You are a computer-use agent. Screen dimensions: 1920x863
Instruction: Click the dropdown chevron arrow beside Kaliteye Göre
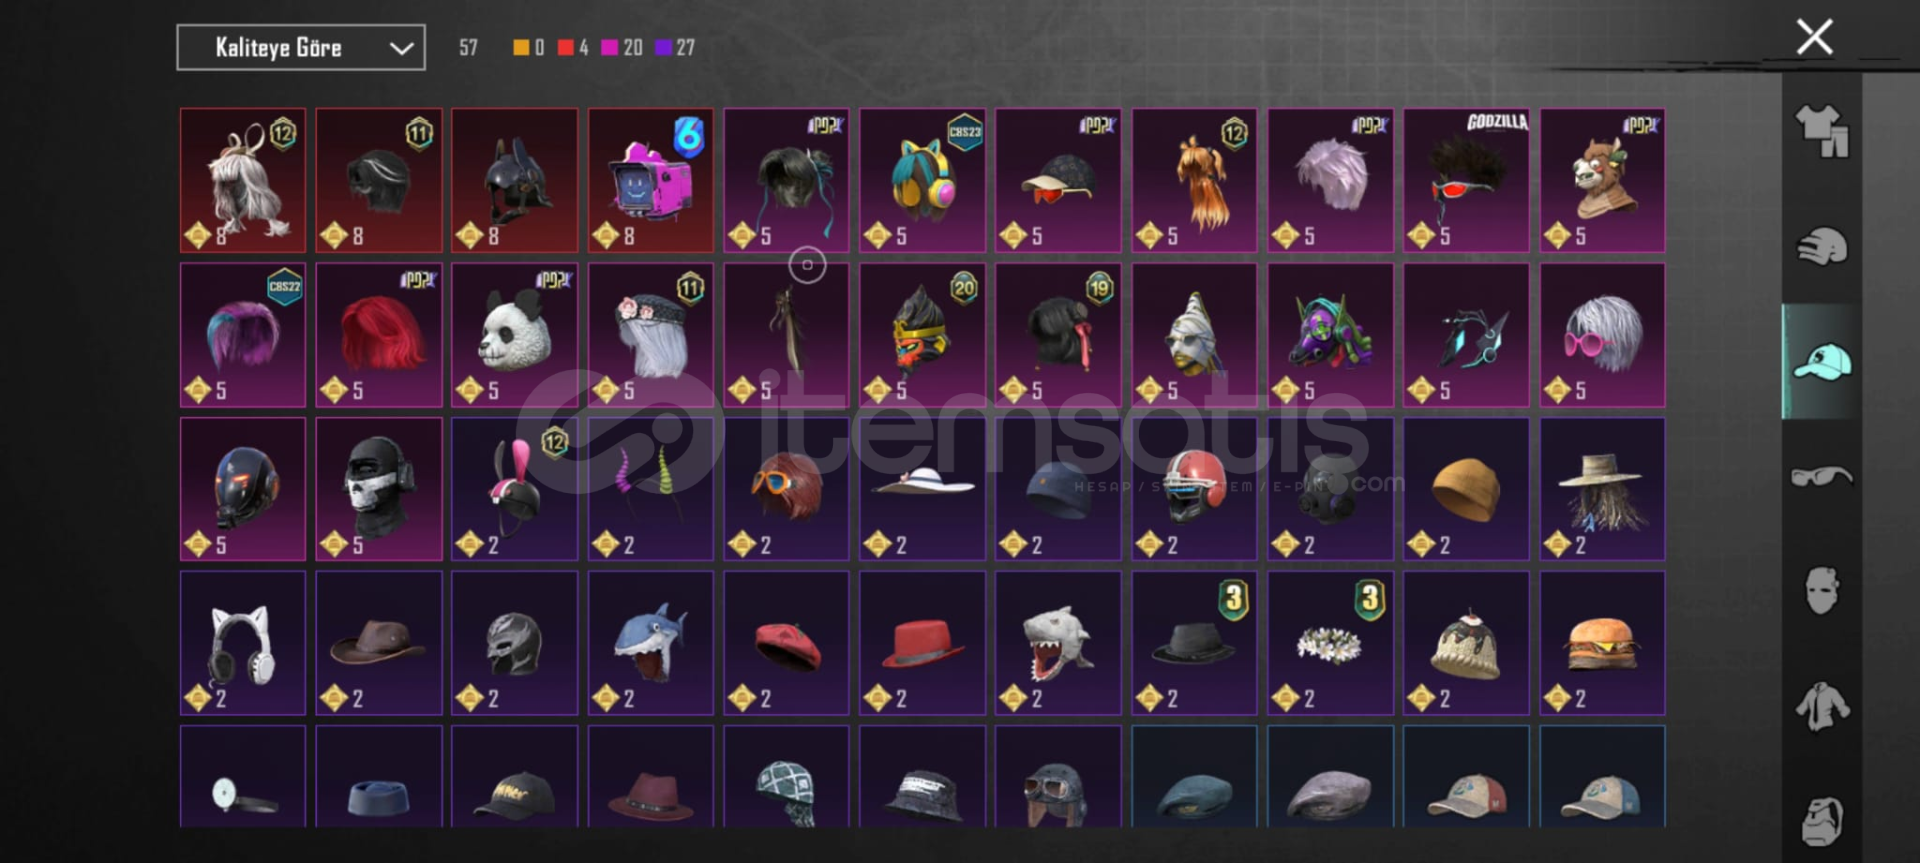click(401, 48)
